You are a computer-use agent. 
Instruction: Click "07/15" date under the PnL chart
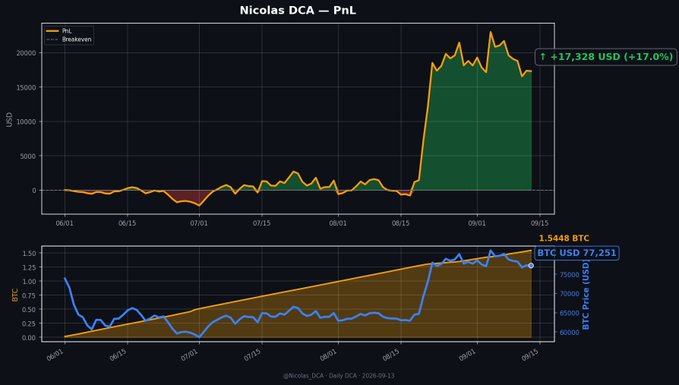pyautogui.click(x=262, y=223)
